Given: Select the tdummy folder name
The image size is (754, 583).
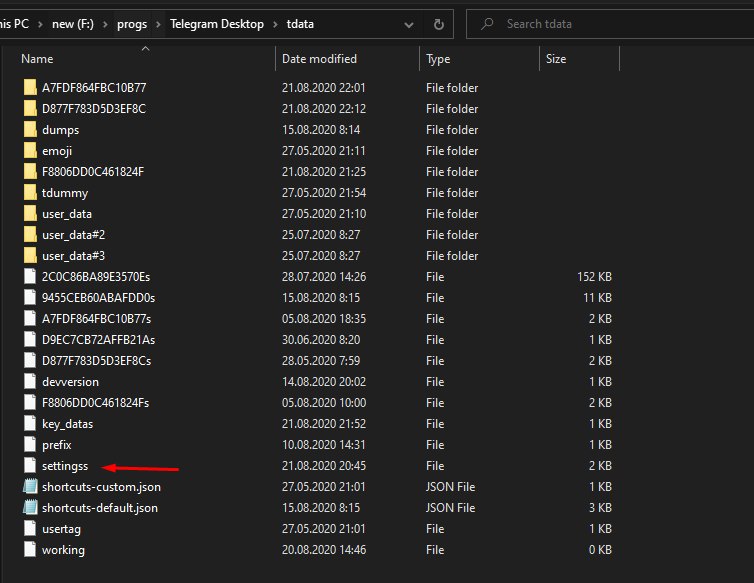Looking at the screenshot, I should [x=65, y=193].
